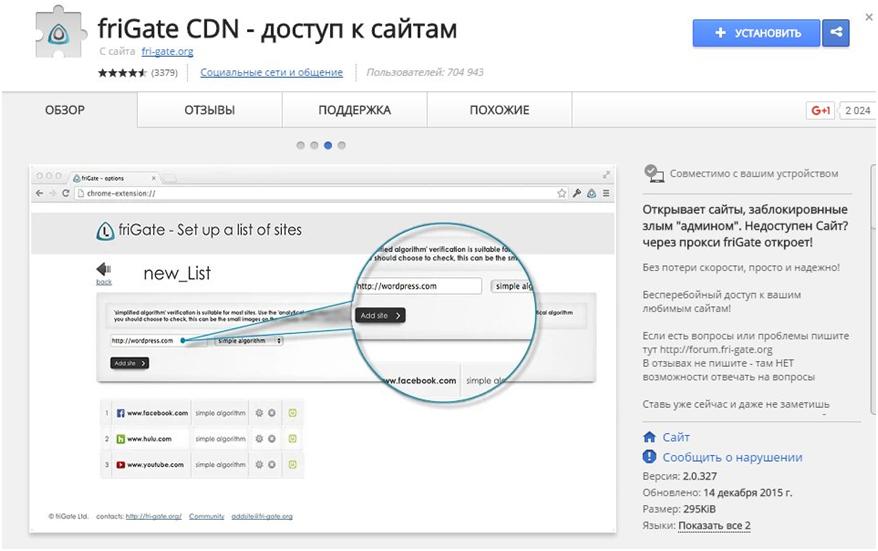
Task: Close the extension overlay with X
Action: point(869,17)
